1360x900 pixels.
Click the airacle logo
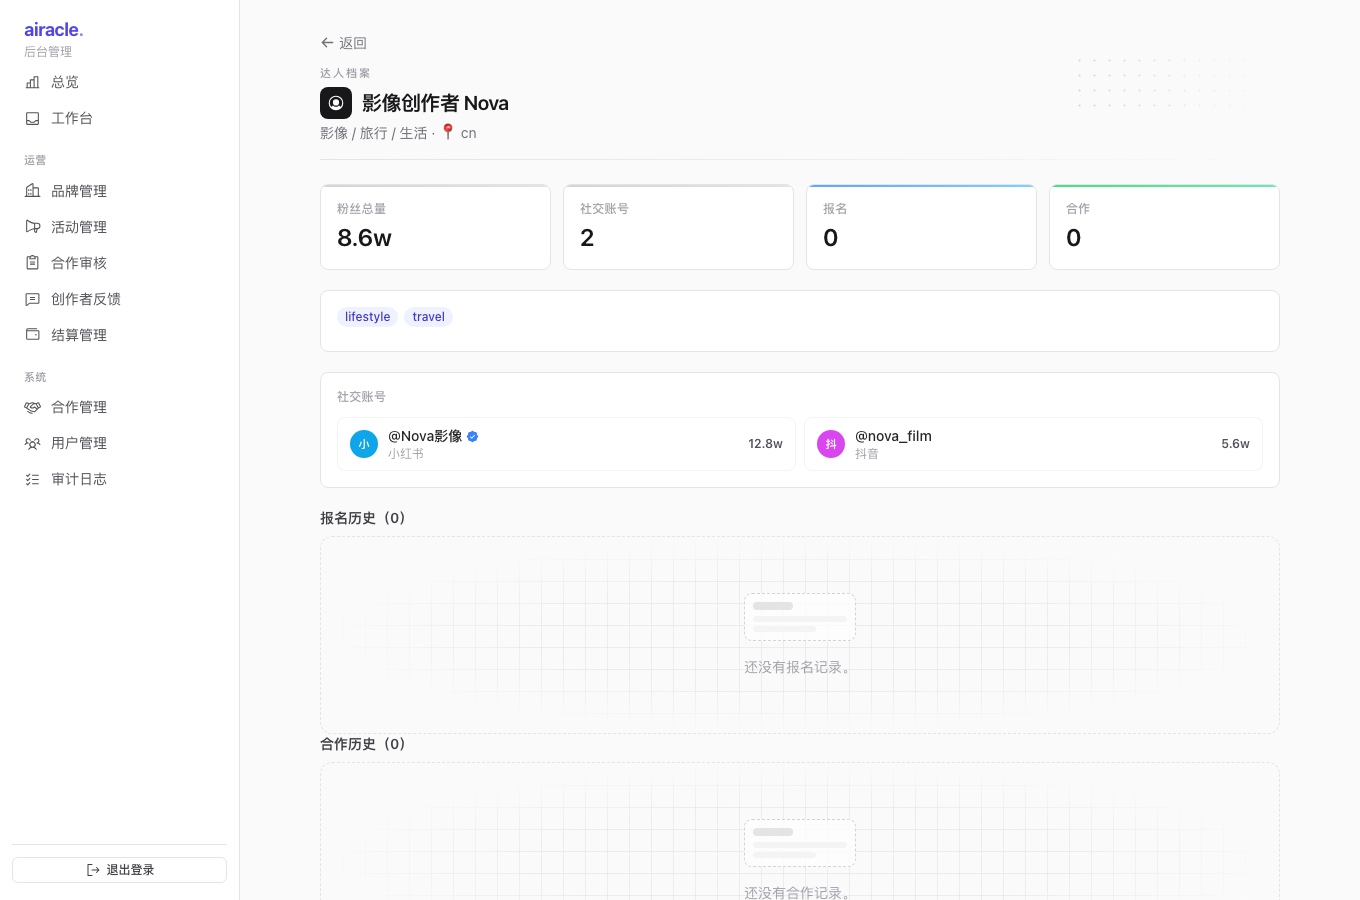(x=54, y=30)
